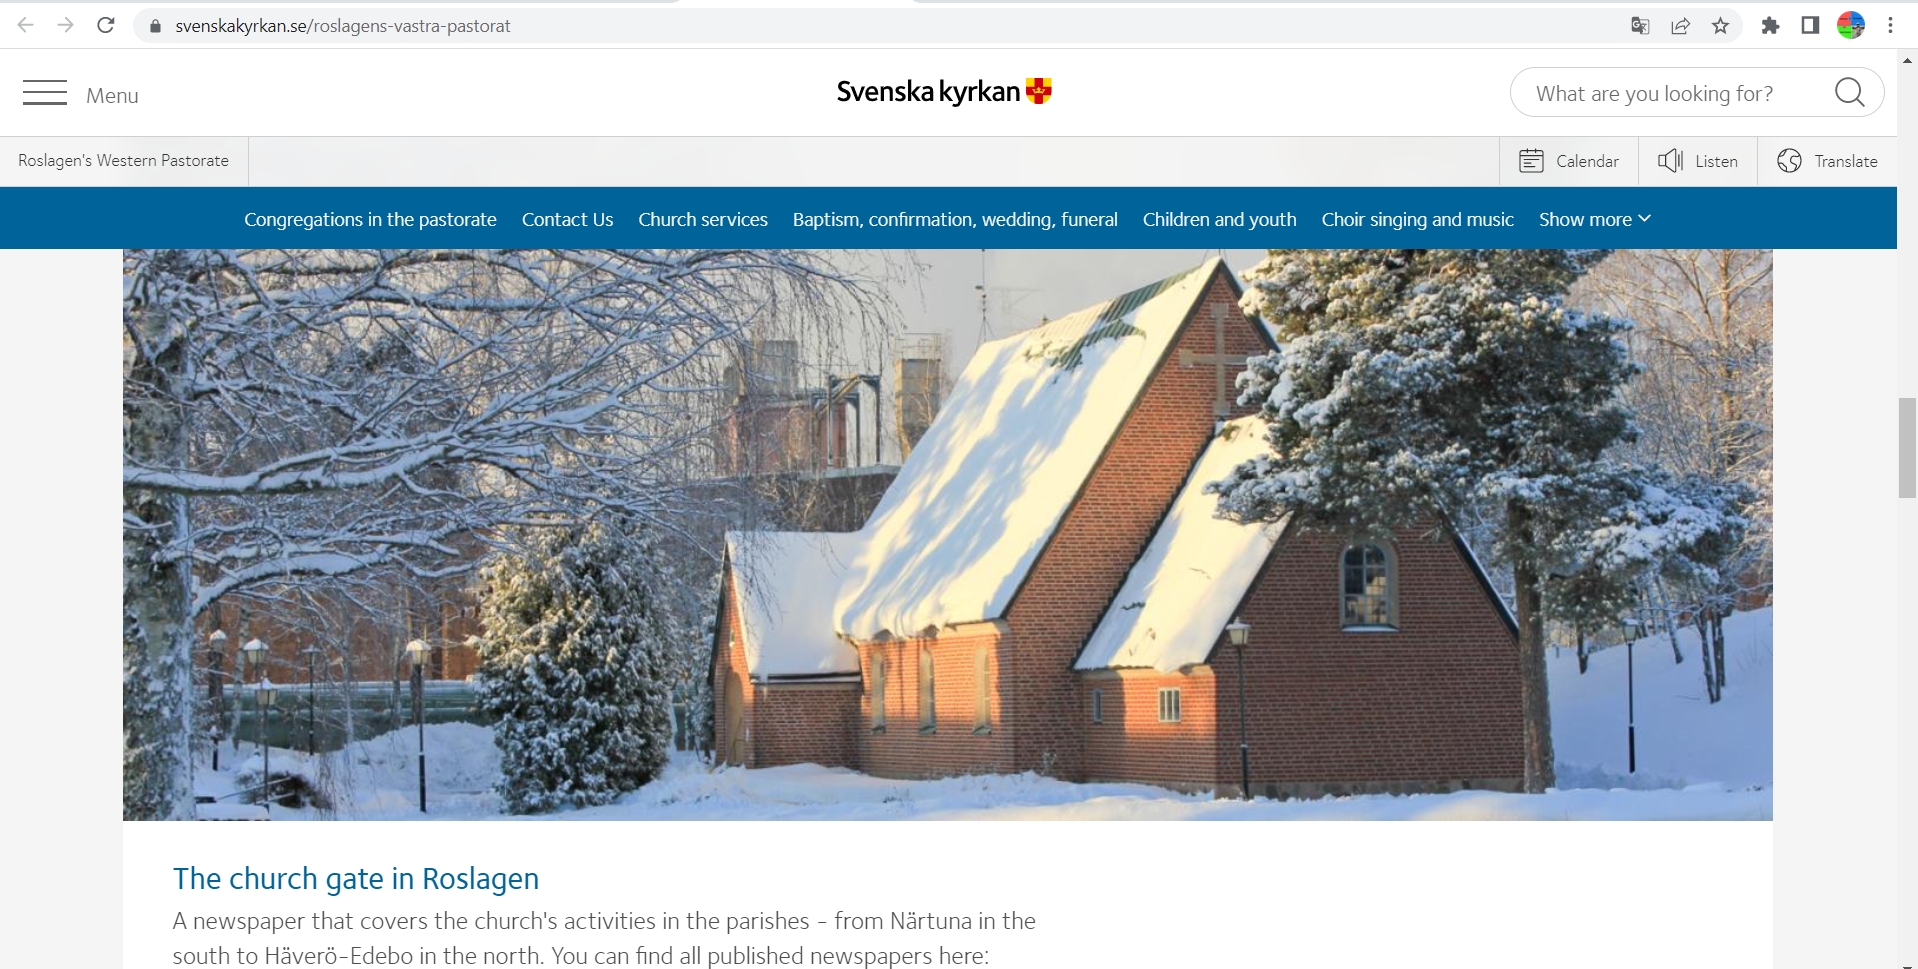Click the search magnifier icon
This screenshot has width=1918, height=969.
[1849, 93]
